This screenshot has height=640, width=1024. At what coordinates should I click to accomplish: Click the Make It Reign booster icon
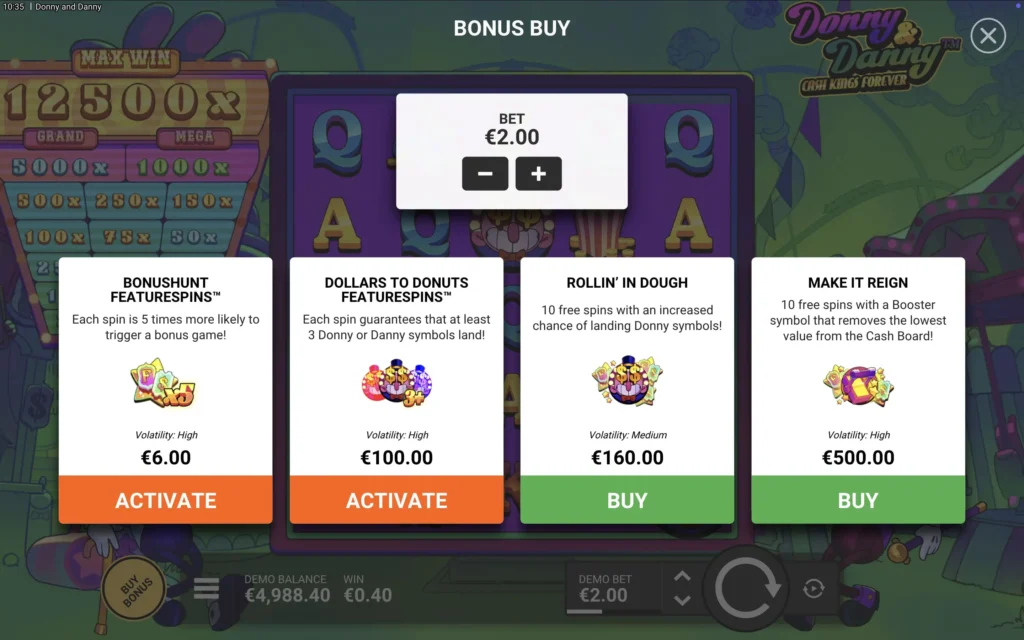tap(858, 384)
